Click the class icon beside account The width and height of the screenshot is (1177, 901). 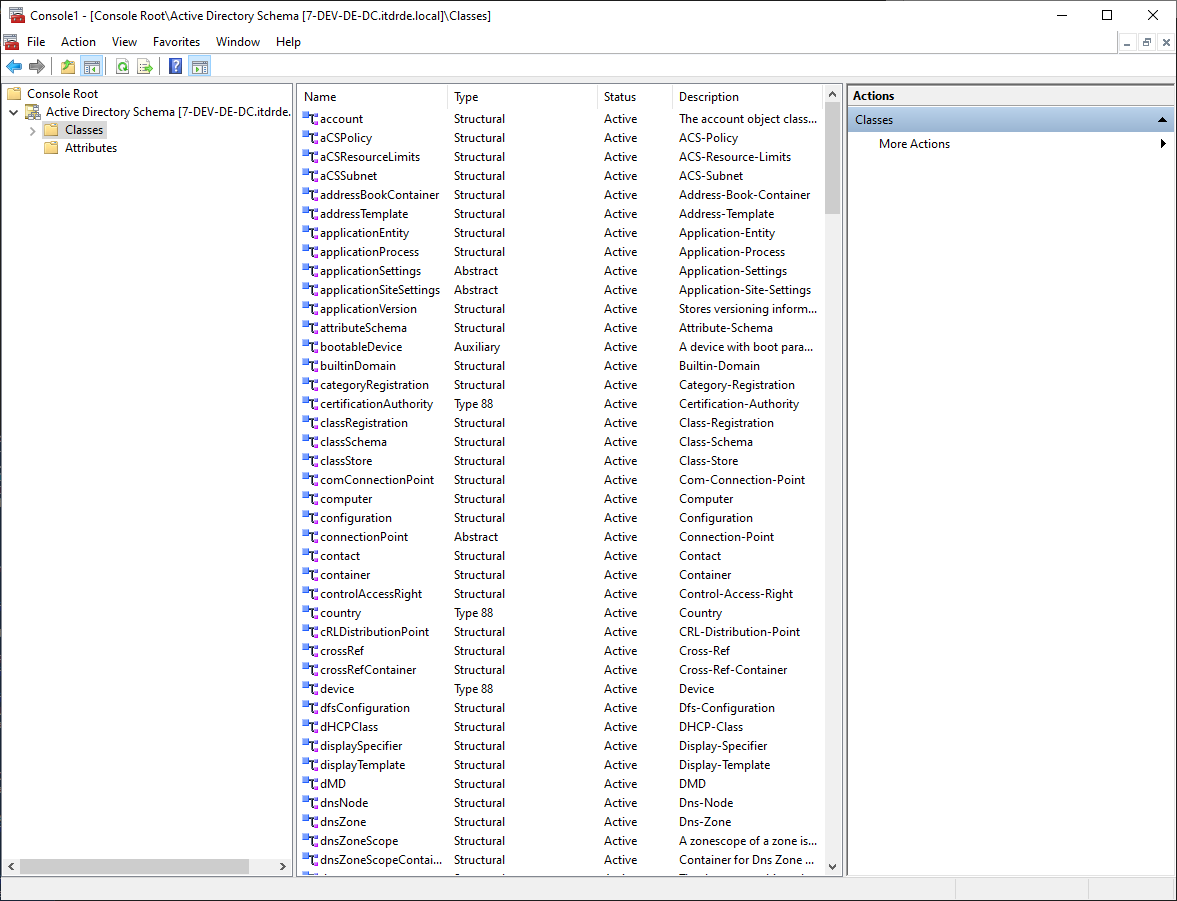pyautogui.click(x=311, y=119)
